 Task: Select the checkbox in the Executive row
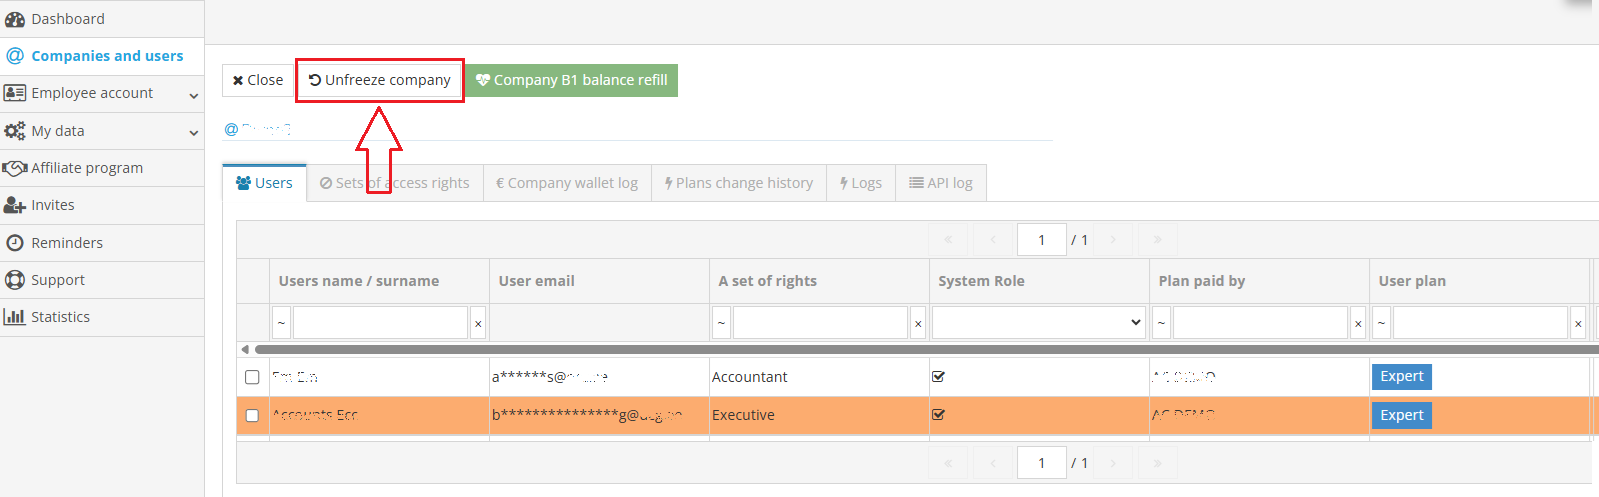252,415
